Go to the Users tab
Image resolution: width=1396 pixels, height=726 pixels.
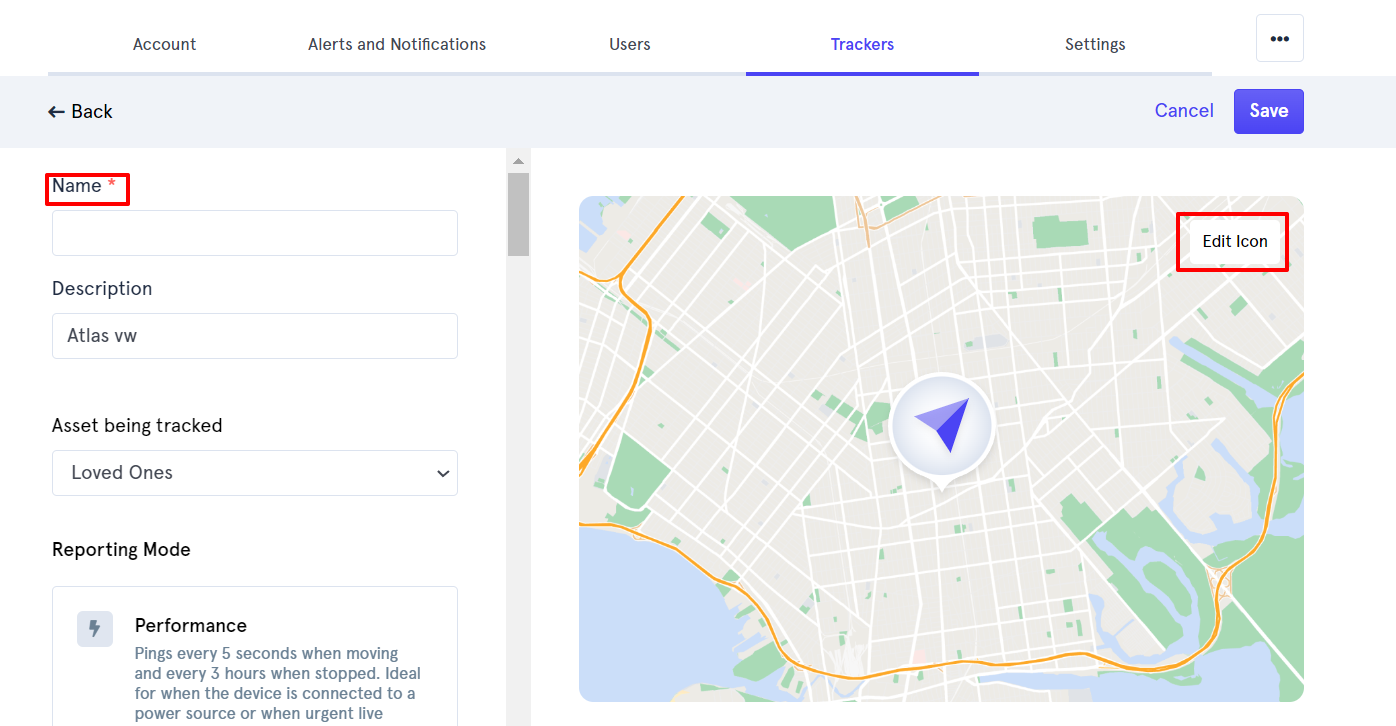(630, 44)
